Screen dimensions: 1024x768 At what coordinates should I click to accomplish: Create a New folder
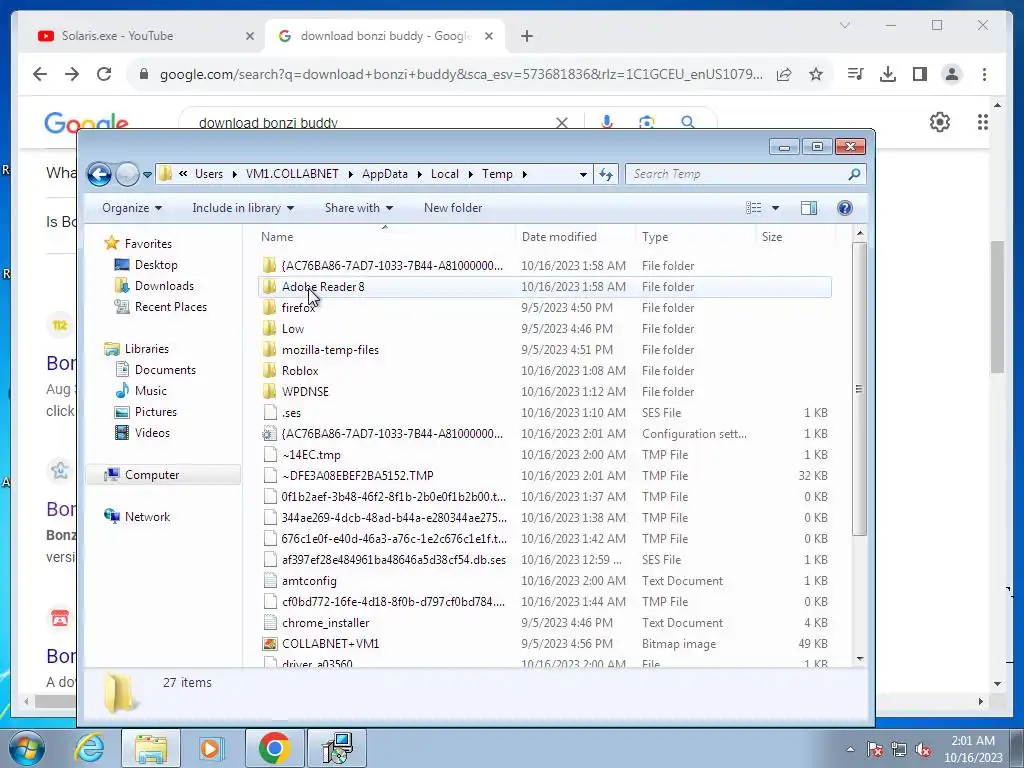453,208
